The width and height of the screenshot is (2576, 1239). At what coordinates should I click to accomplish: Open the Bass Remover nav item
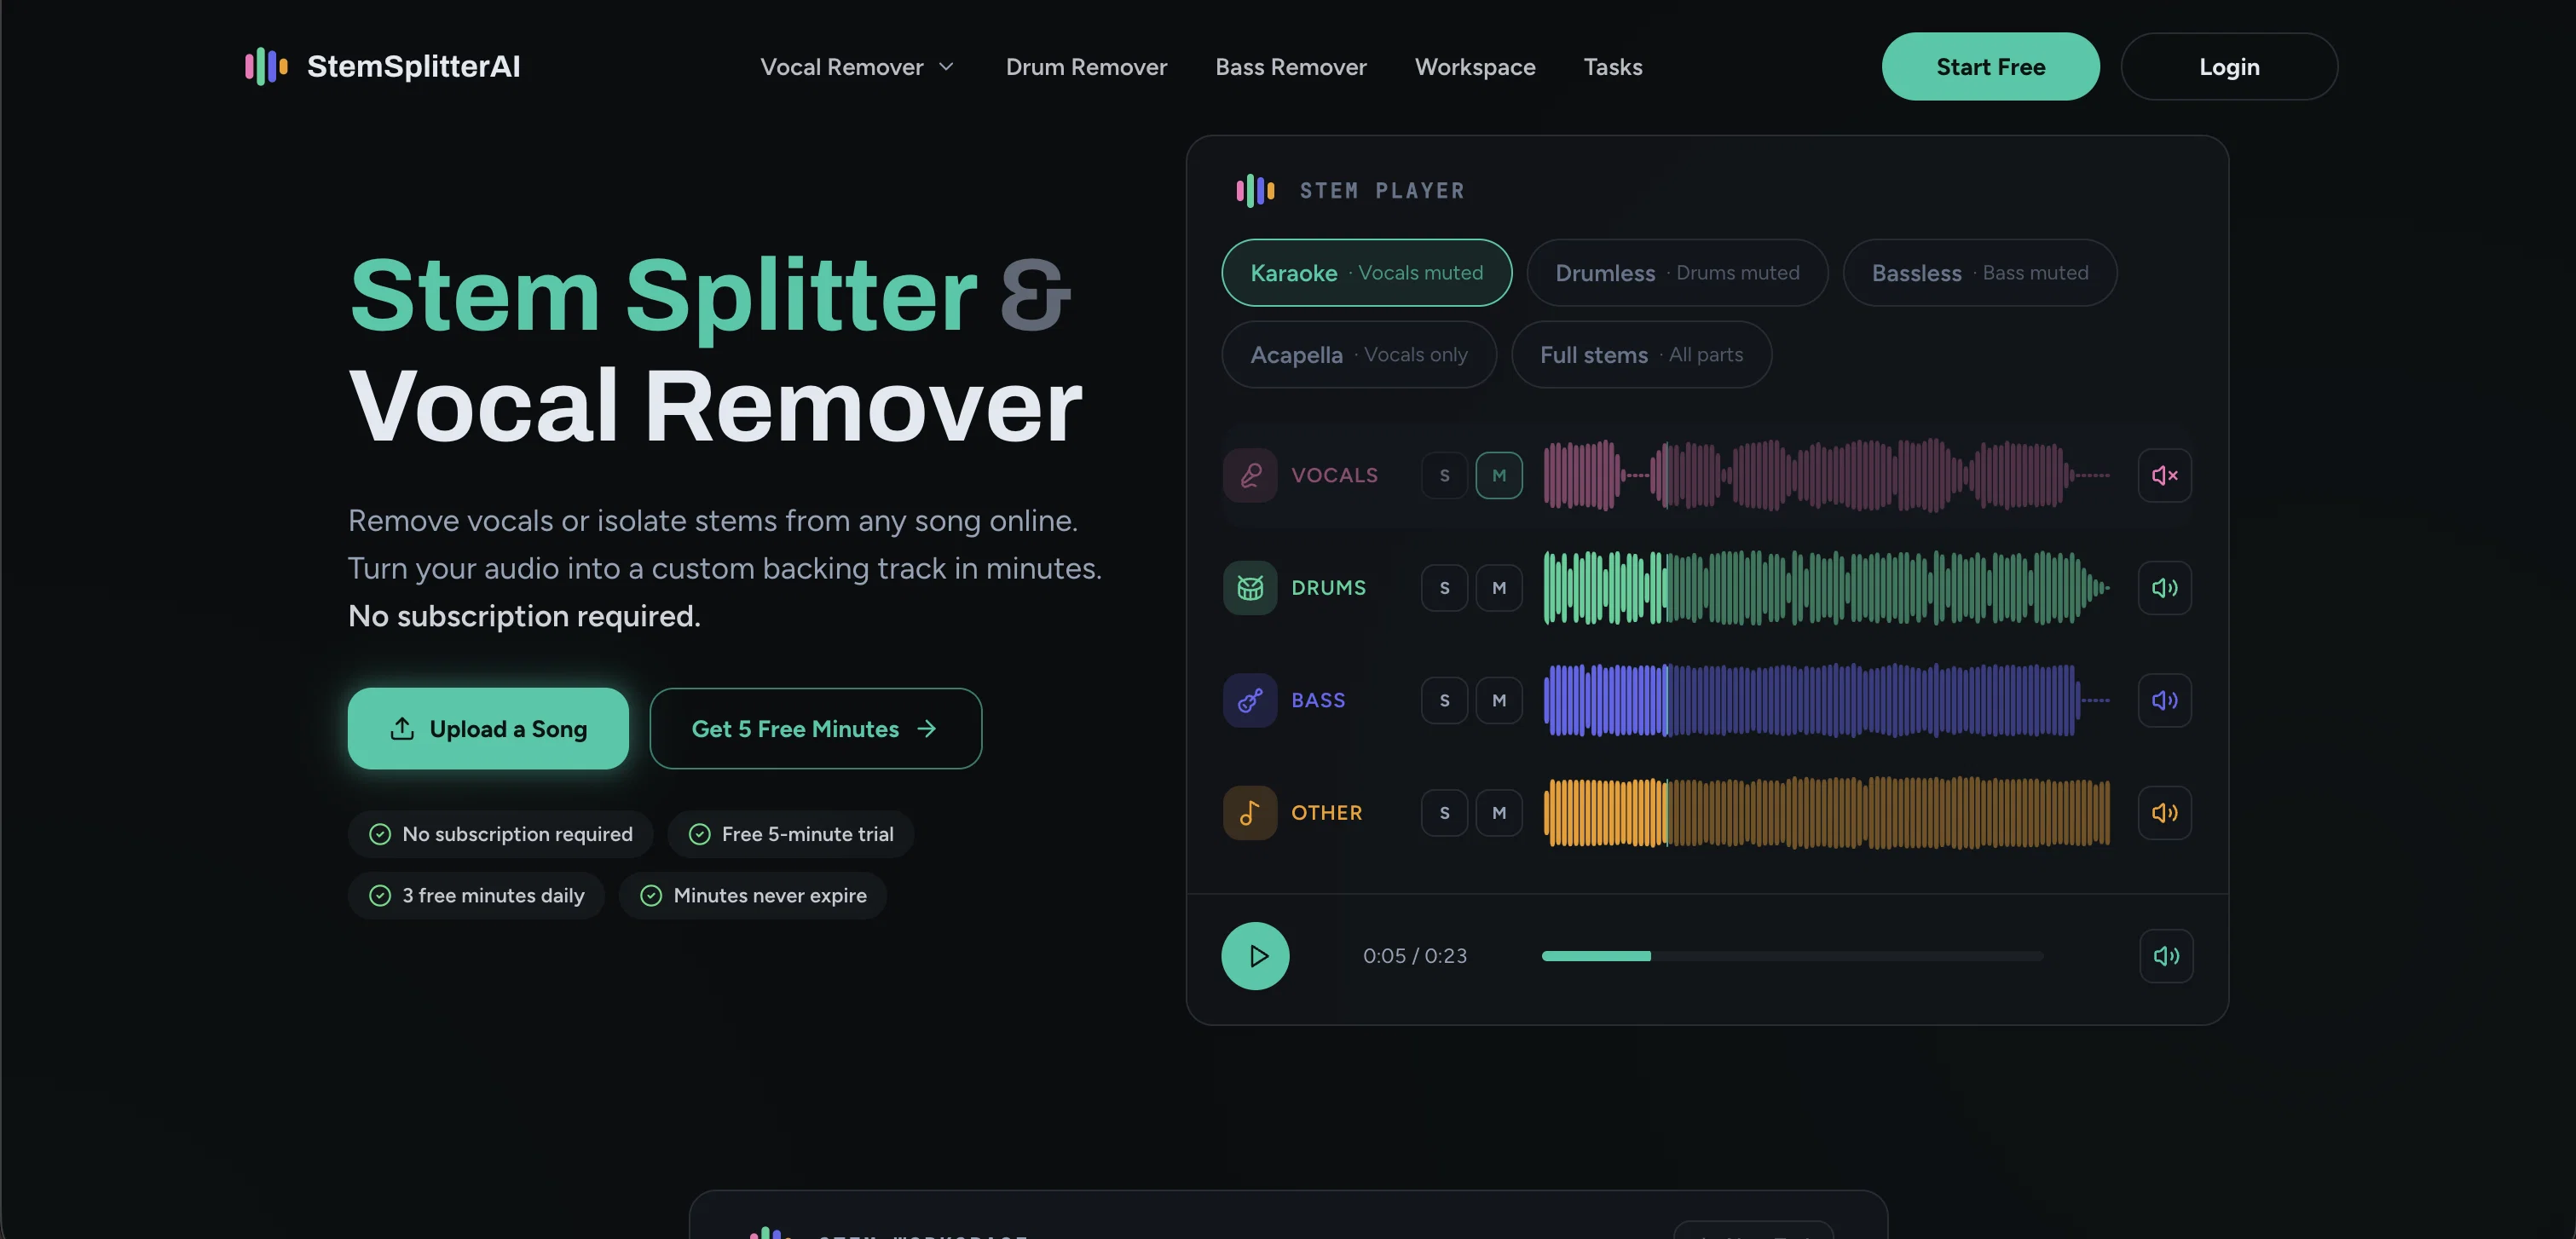(x=1291, y=67)
